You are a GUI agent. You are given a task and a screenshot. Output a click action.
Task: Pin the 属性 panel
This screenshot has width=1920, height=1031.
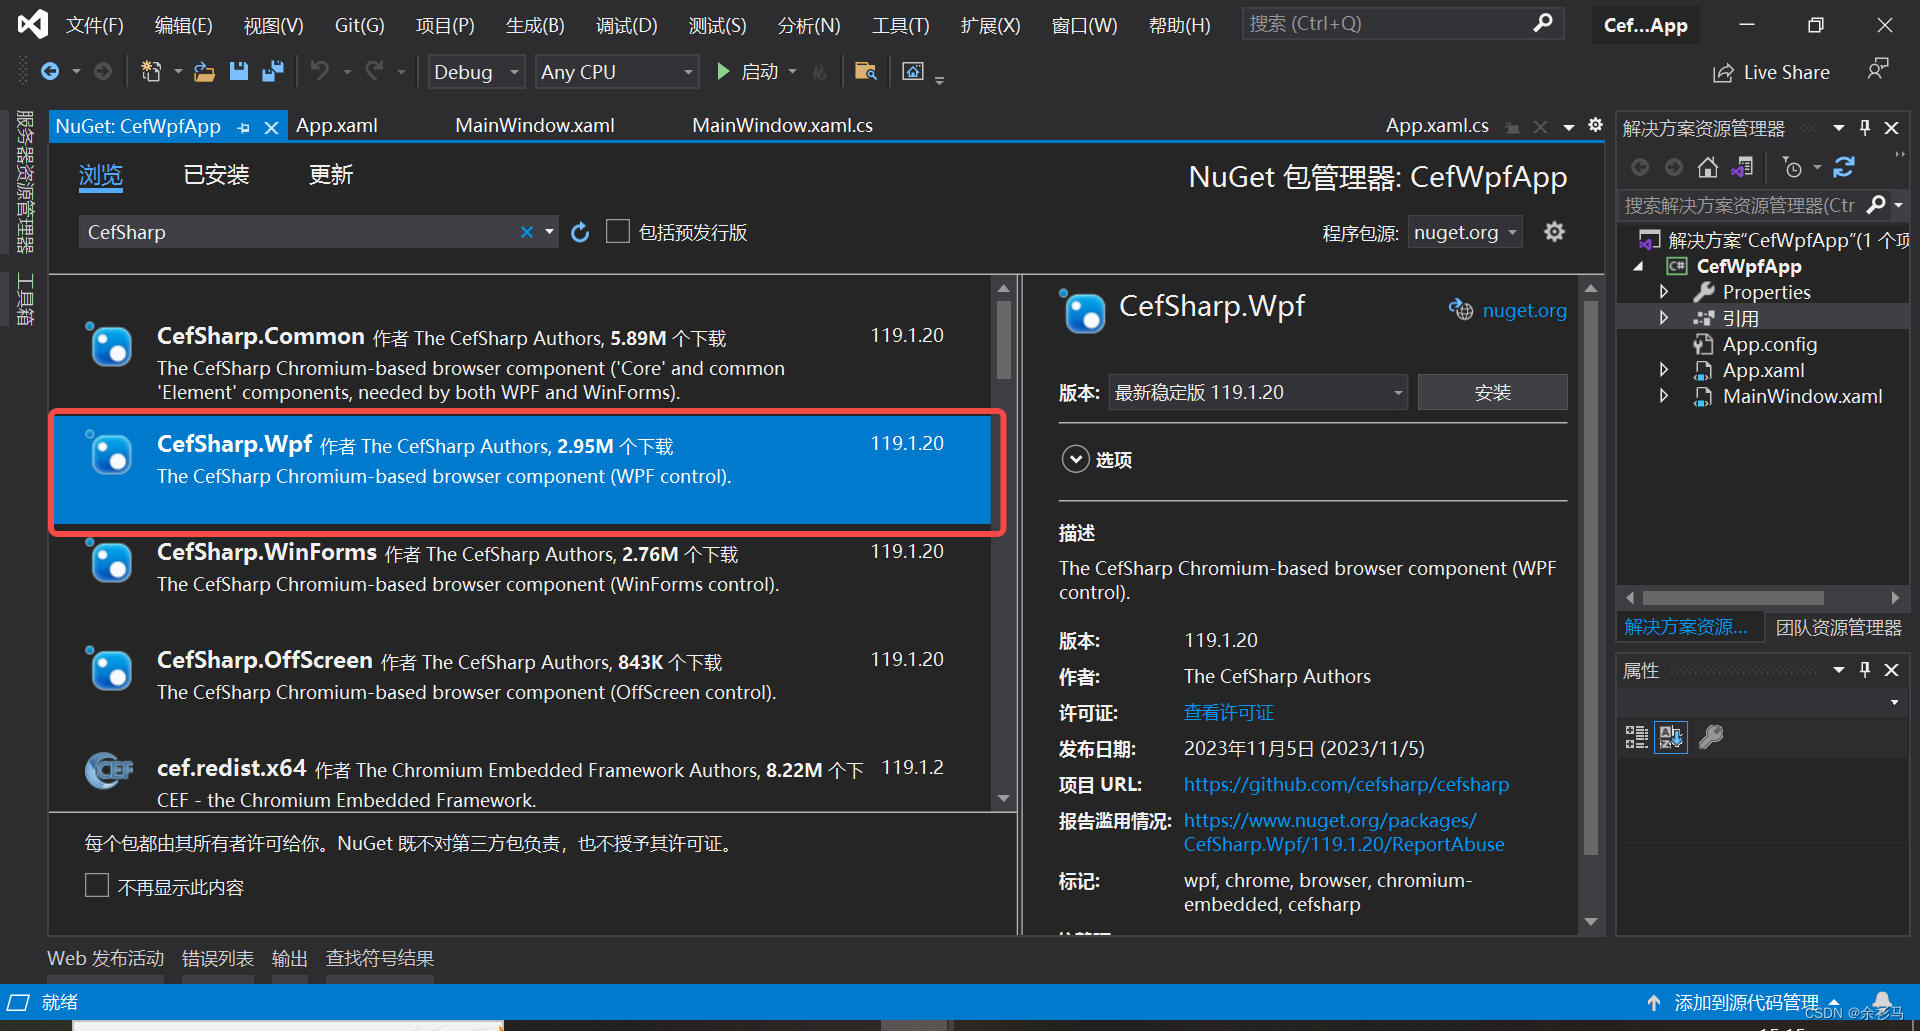pos(1864,670)
